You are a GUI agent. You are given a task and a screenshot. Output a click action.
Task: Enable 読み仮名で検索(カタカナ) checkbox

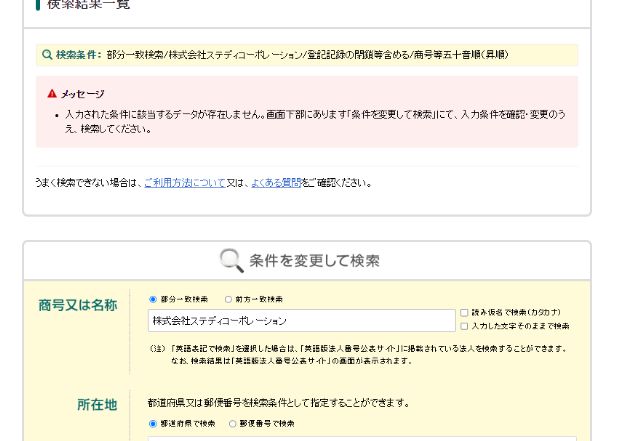click(464, 313)
